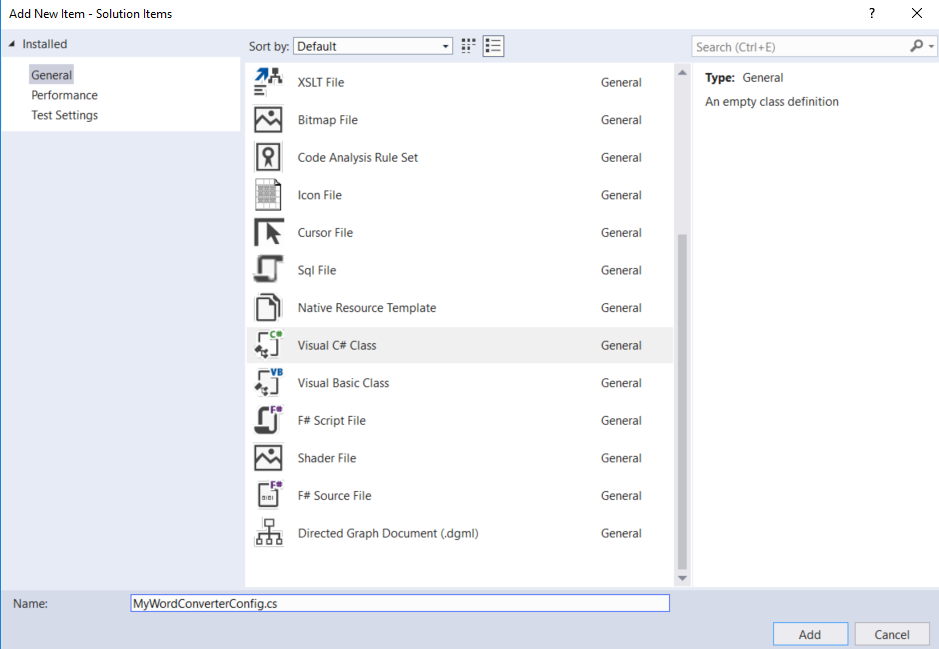
Task: Click 'General' type in XSLT File row
Action: (x=621, y=82)
